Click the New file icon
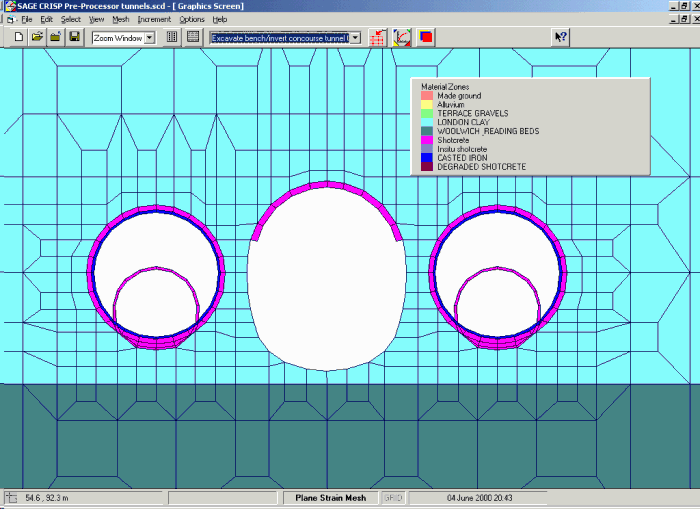Screen dimensions: 700x509 (19, 37)
